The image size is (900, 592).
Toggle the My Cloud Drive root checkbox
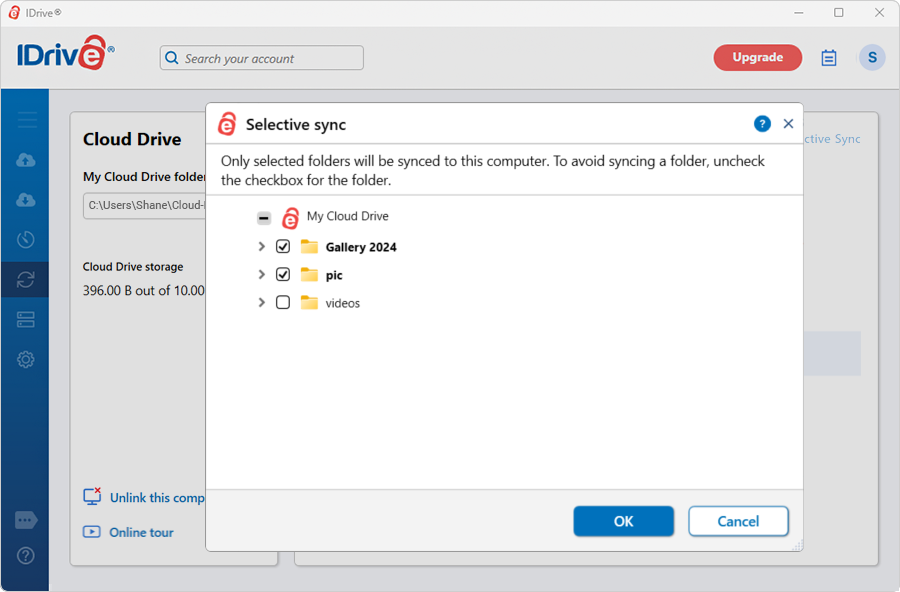click(x=264, y=218)
